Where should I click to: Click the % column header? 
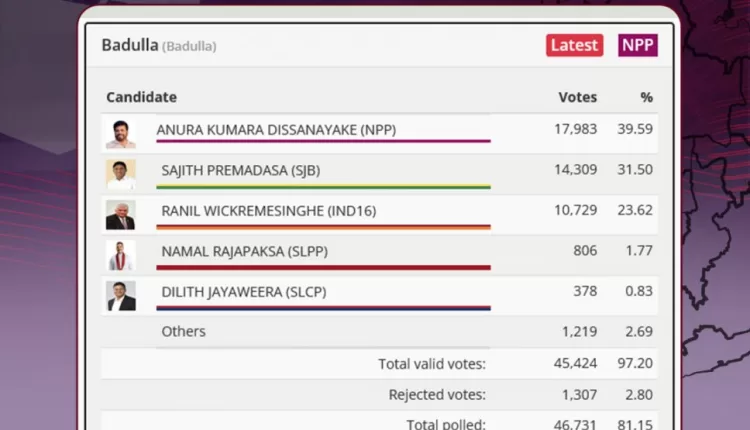pyautogui.click(x=646, y=97)
